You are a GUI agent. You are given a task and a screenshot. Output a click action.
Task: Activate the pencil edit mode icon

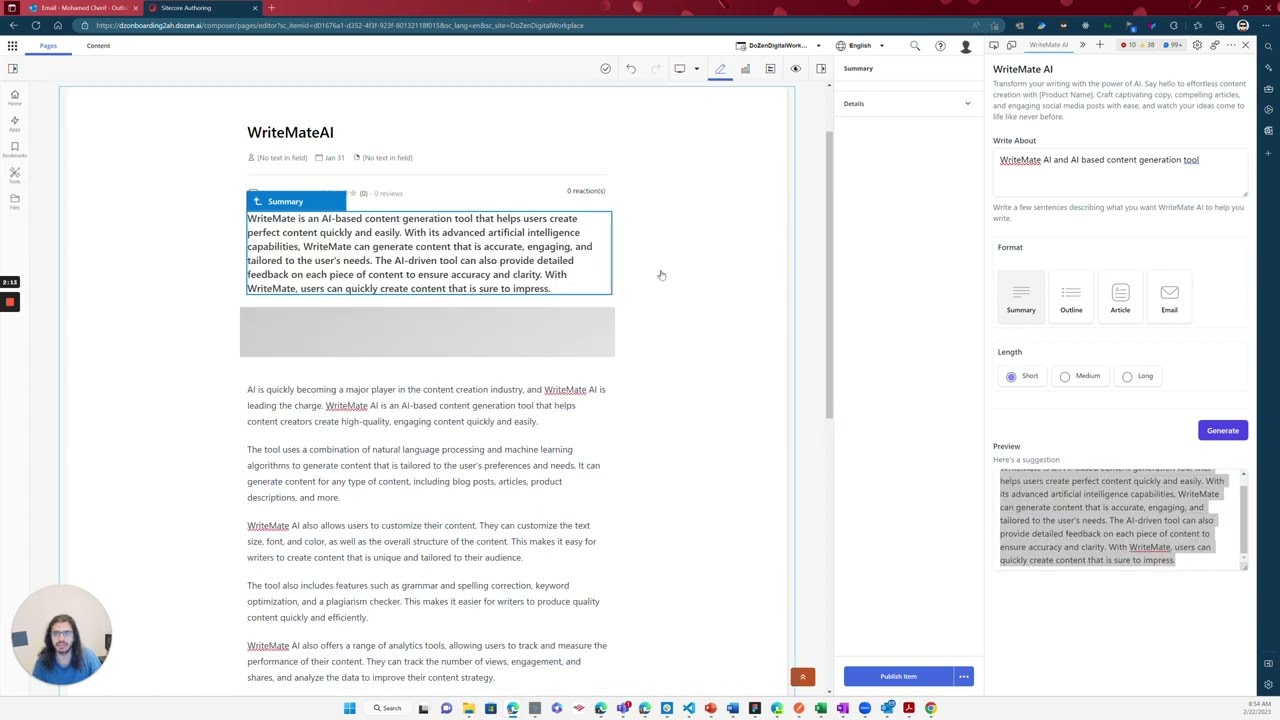click(720, 69)
